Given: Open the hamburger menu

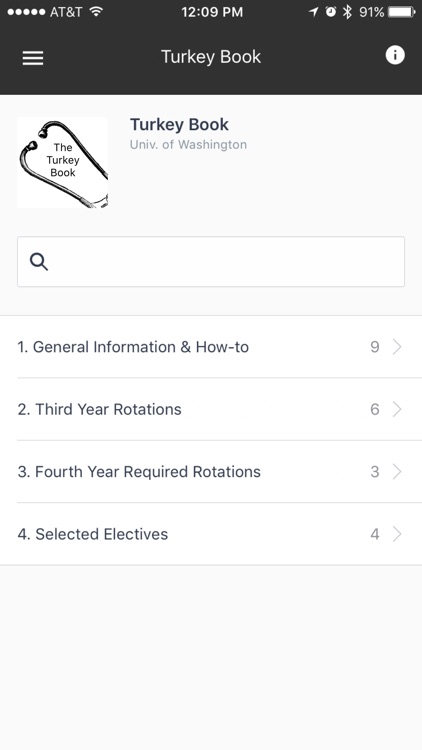Looking at the screenshot, I should (x=33, y=58).
